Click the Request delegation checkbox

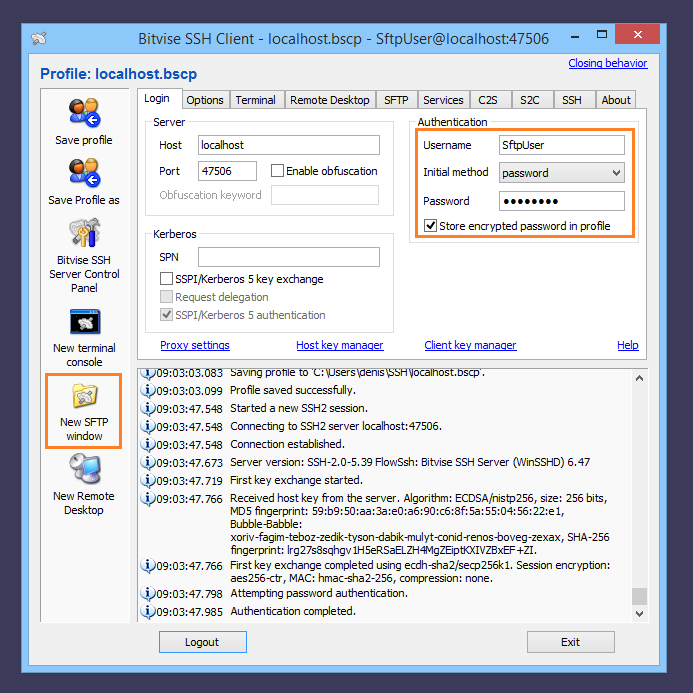[x=166, y=297]
